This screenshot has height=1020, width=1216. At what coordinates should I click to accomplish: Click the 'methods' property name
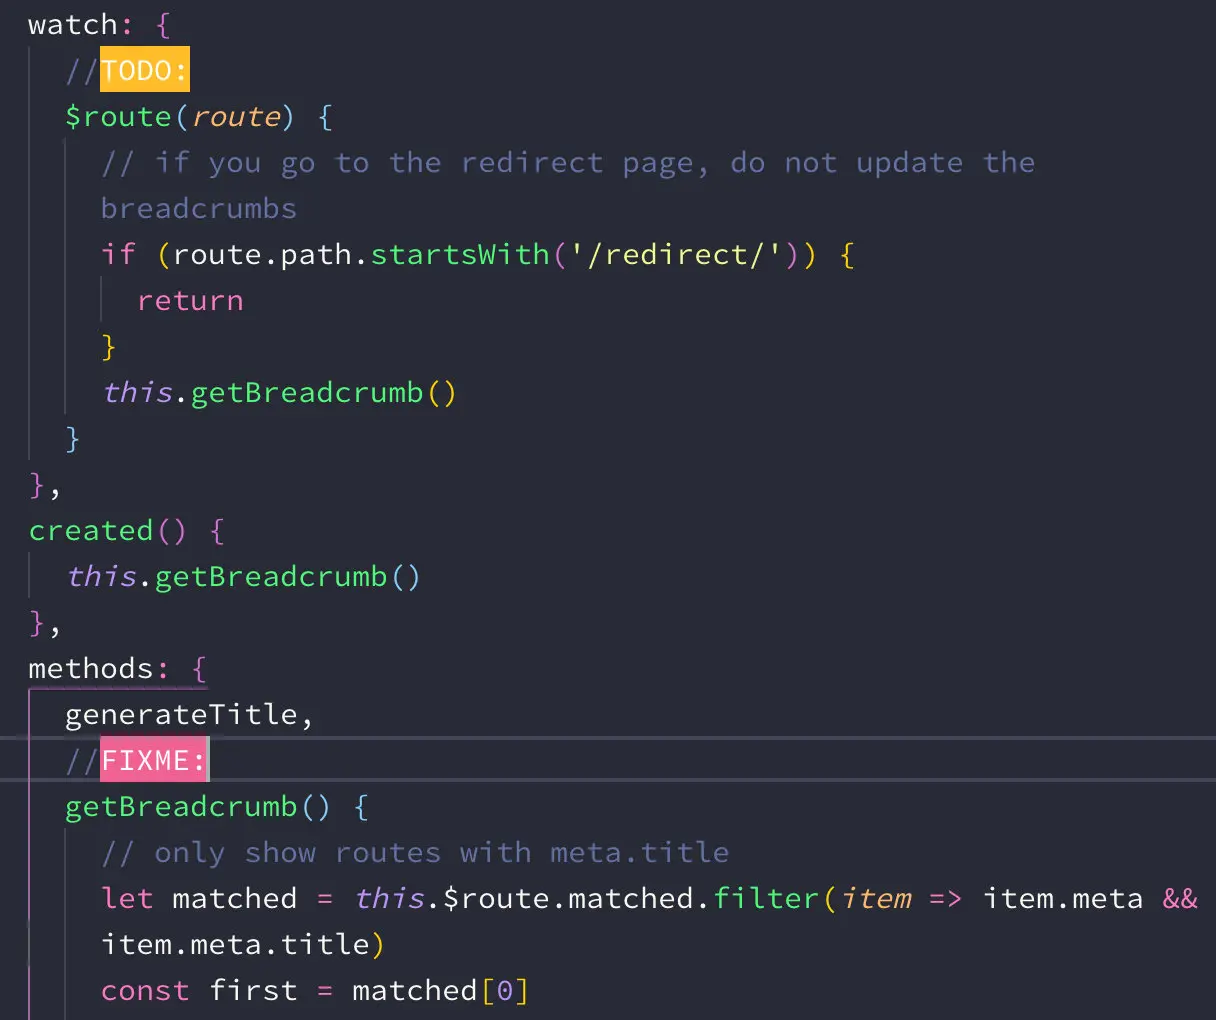(x=91, y=668)
